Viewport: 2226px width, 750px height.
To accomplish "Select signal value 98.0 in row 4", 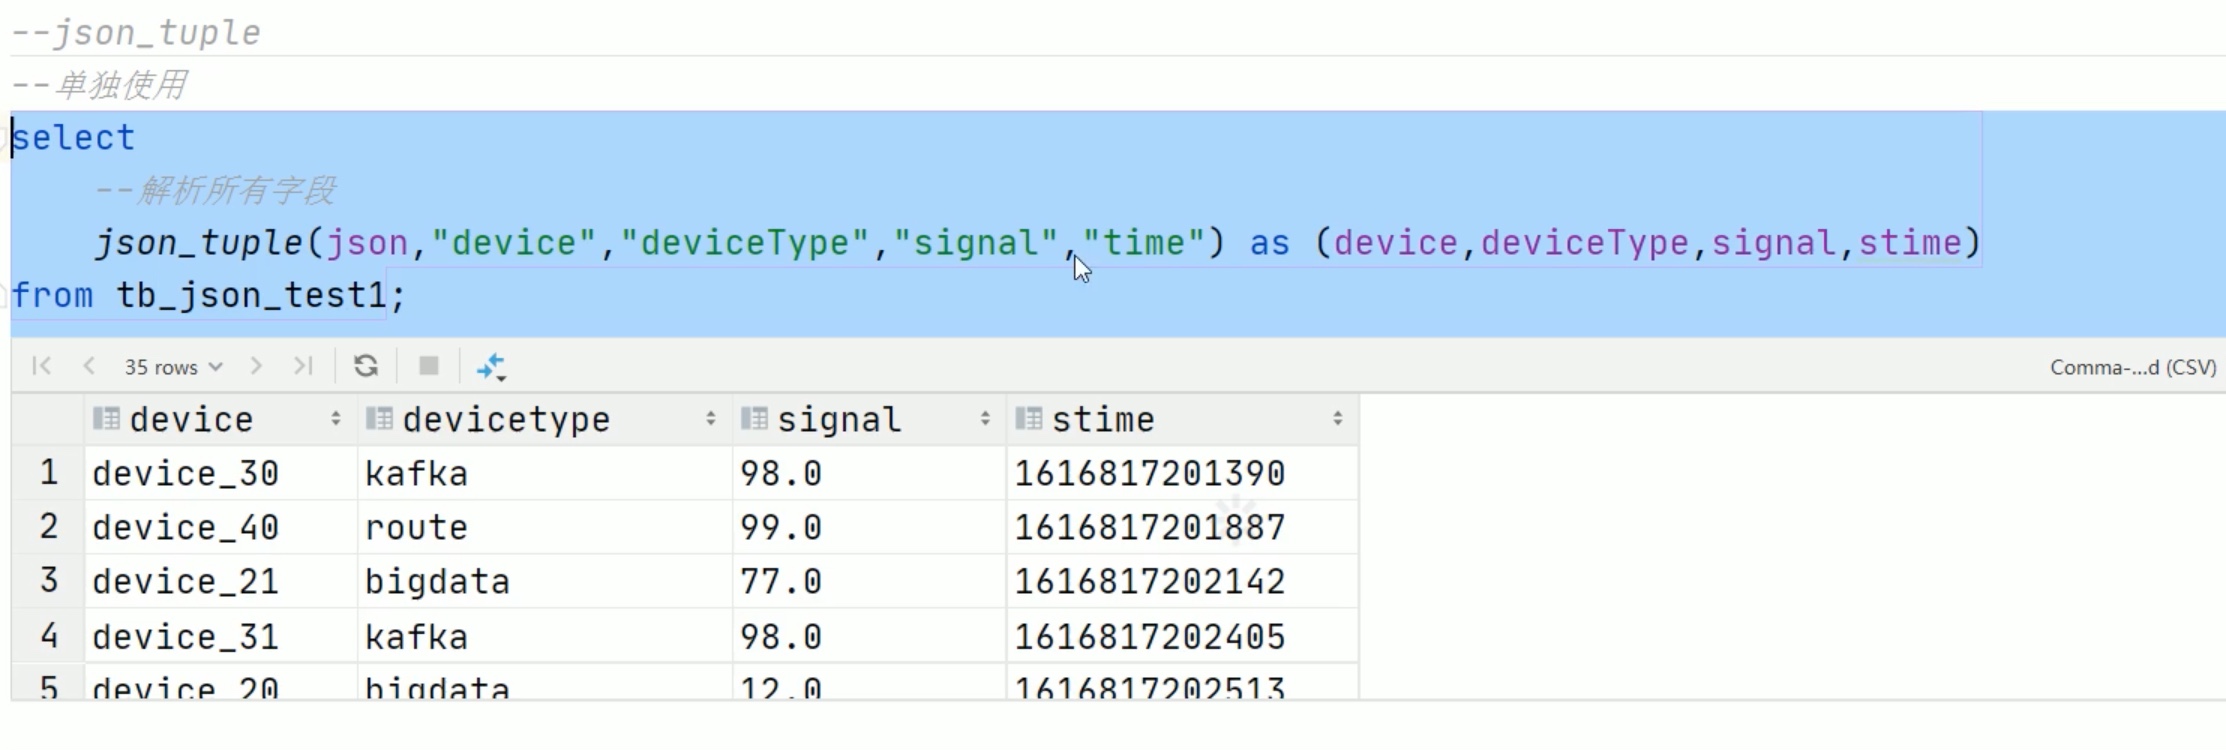I will (869, 636).
